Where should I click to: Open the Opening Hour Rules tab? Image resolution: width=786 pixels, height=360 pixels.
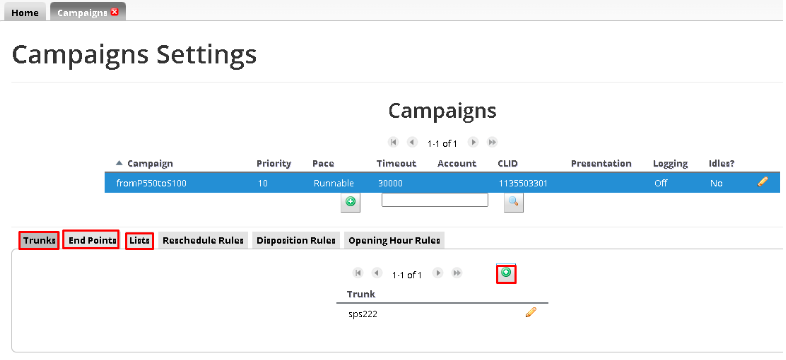(394, 241)
